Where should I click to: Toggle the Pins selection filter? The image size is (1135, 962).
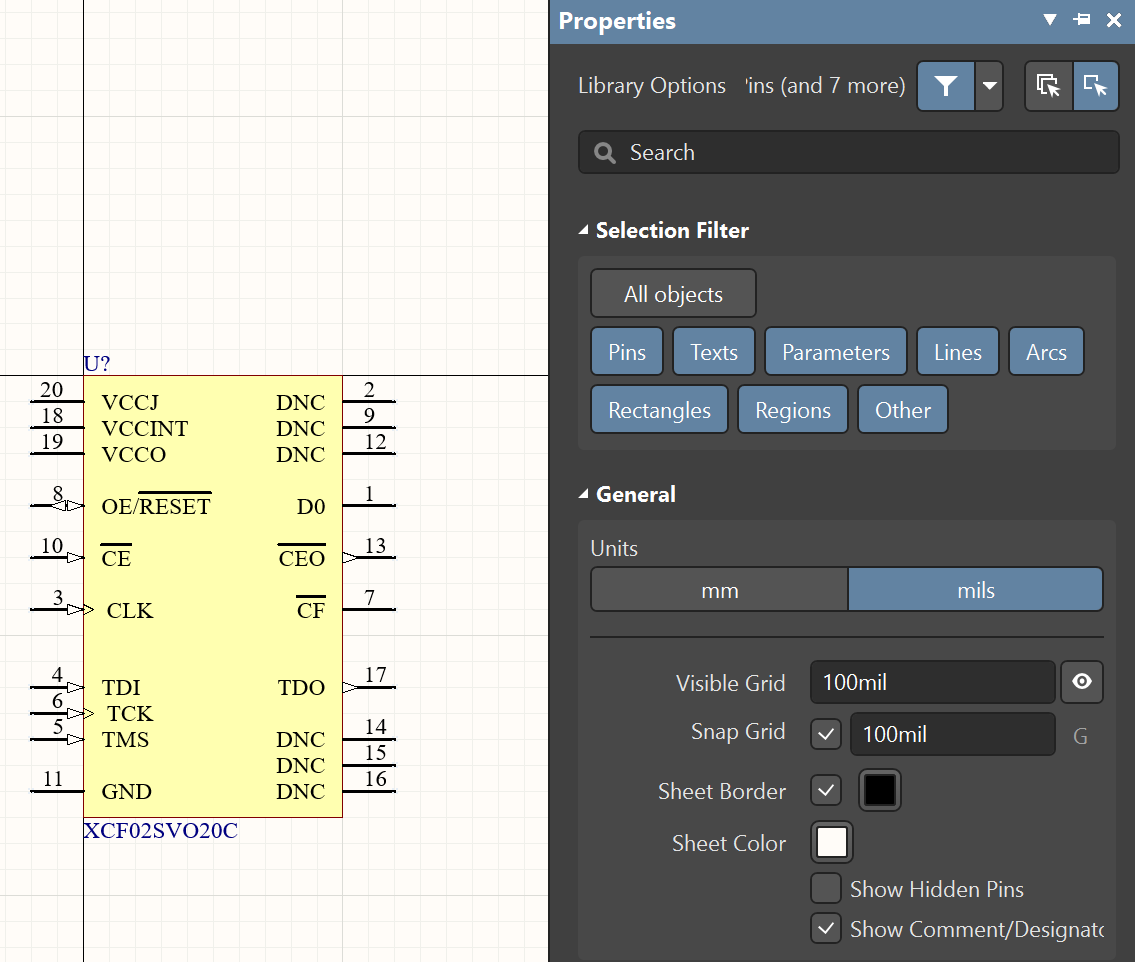627,352
